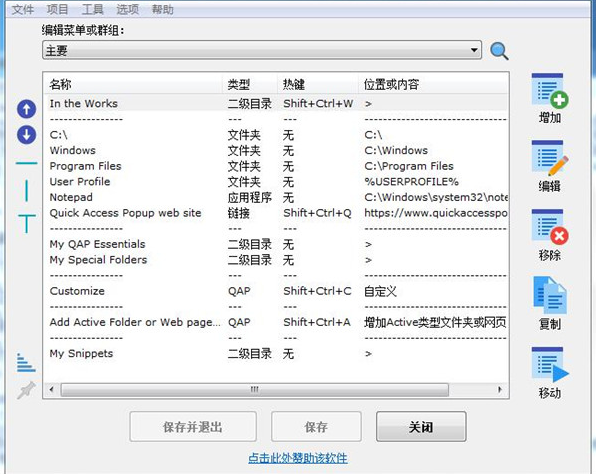Screen dimensions: 596x474
Task: Select the In the Works row
Action: pyautogui.click(x=276, y=103)
